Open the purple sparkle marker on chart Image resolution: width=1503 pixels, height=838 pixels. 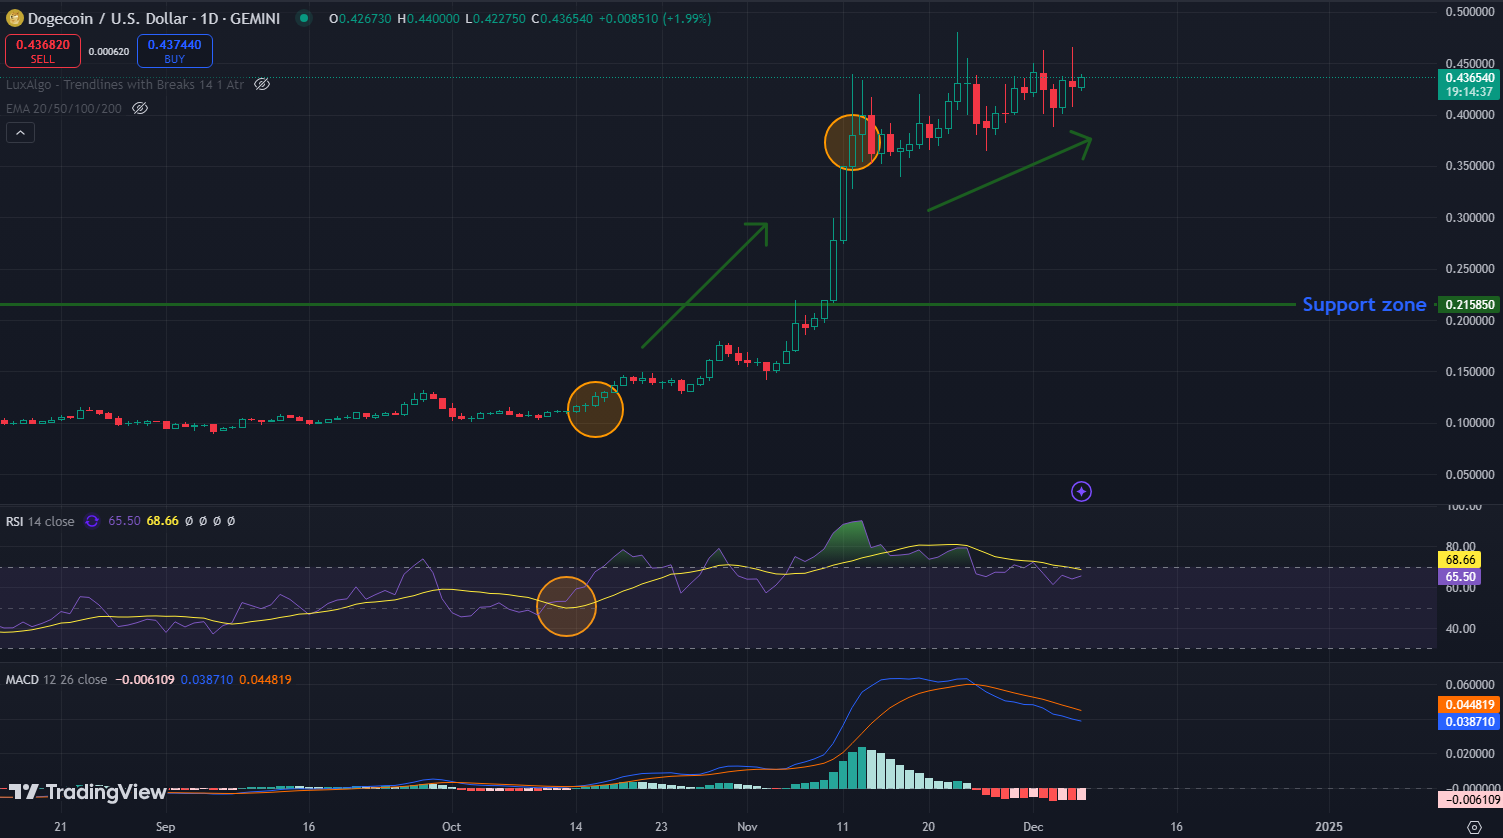1081,491
